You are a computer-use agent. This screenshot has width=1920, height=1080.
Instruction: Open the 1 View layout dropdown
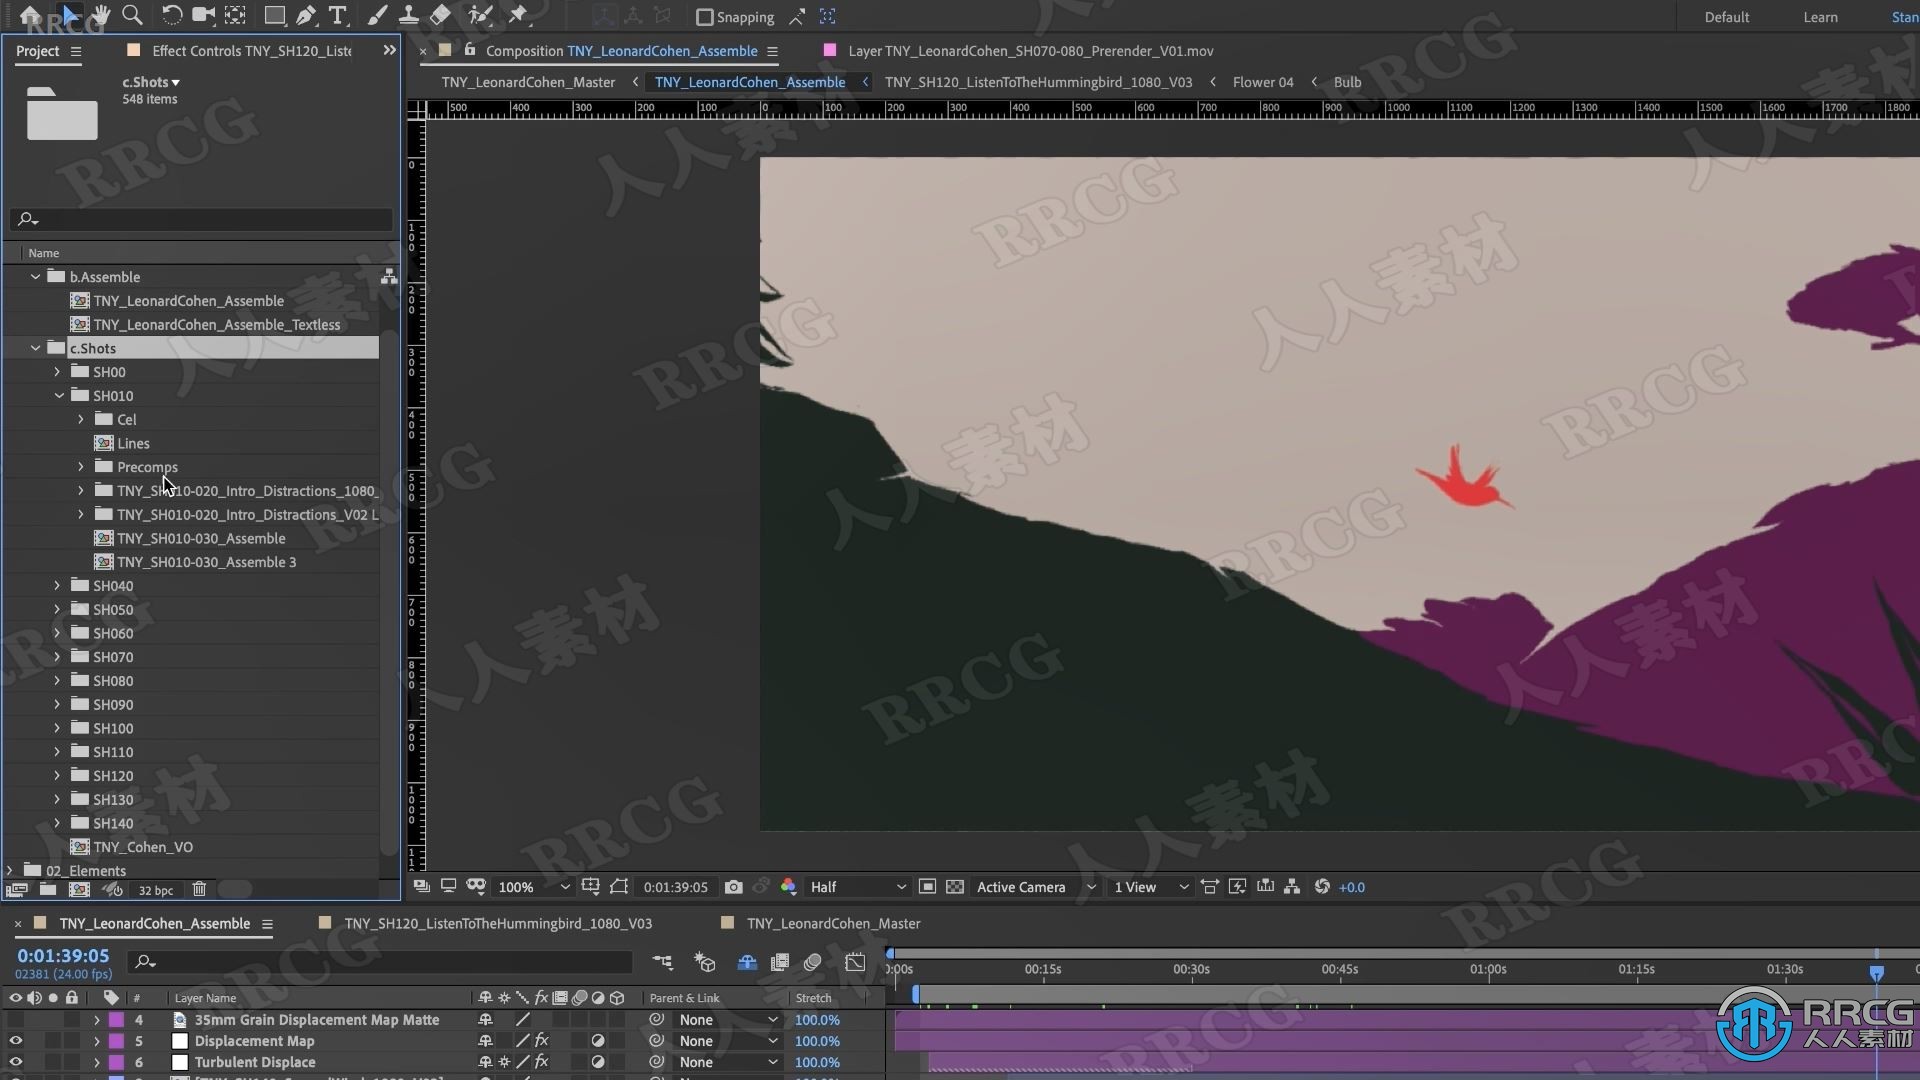1151,887
